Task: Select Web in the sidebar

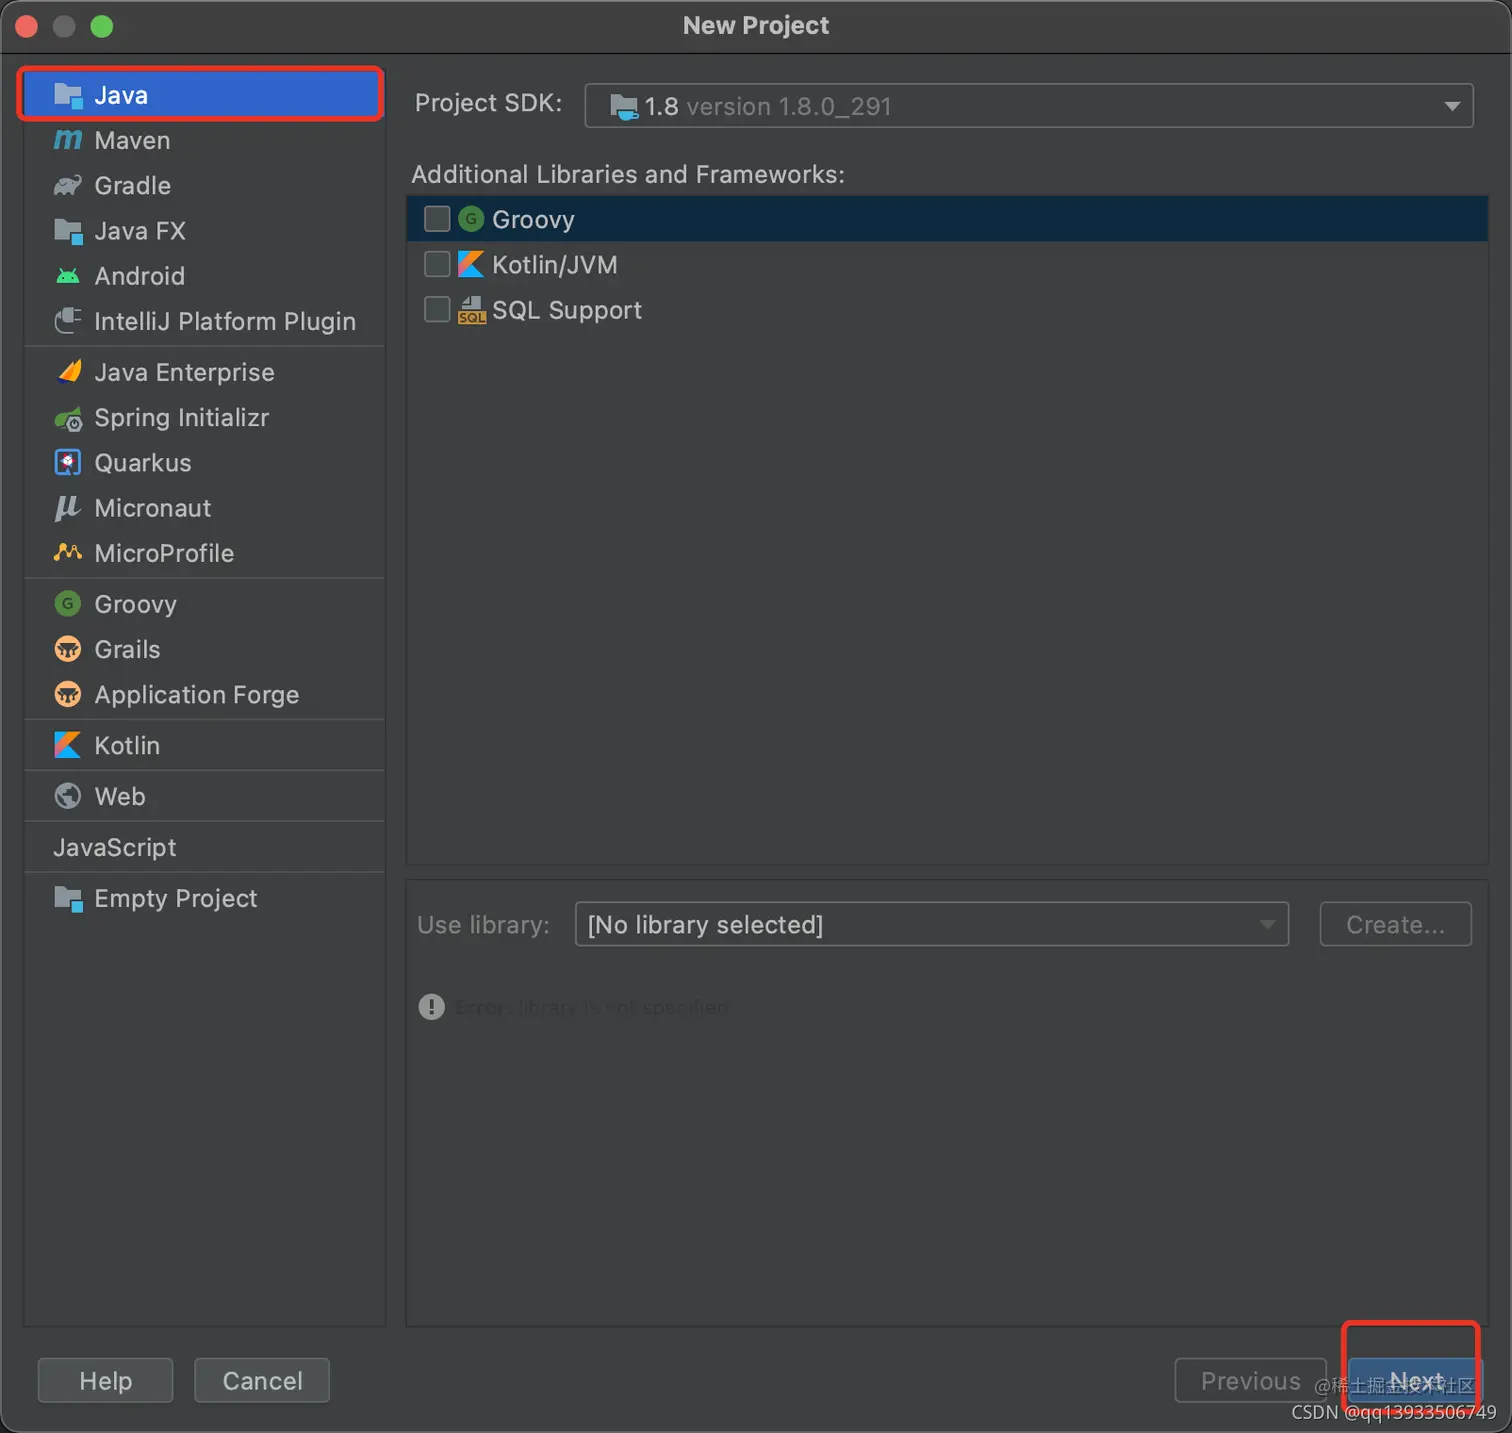Action: pyautogui.click(x=205, y=796)
